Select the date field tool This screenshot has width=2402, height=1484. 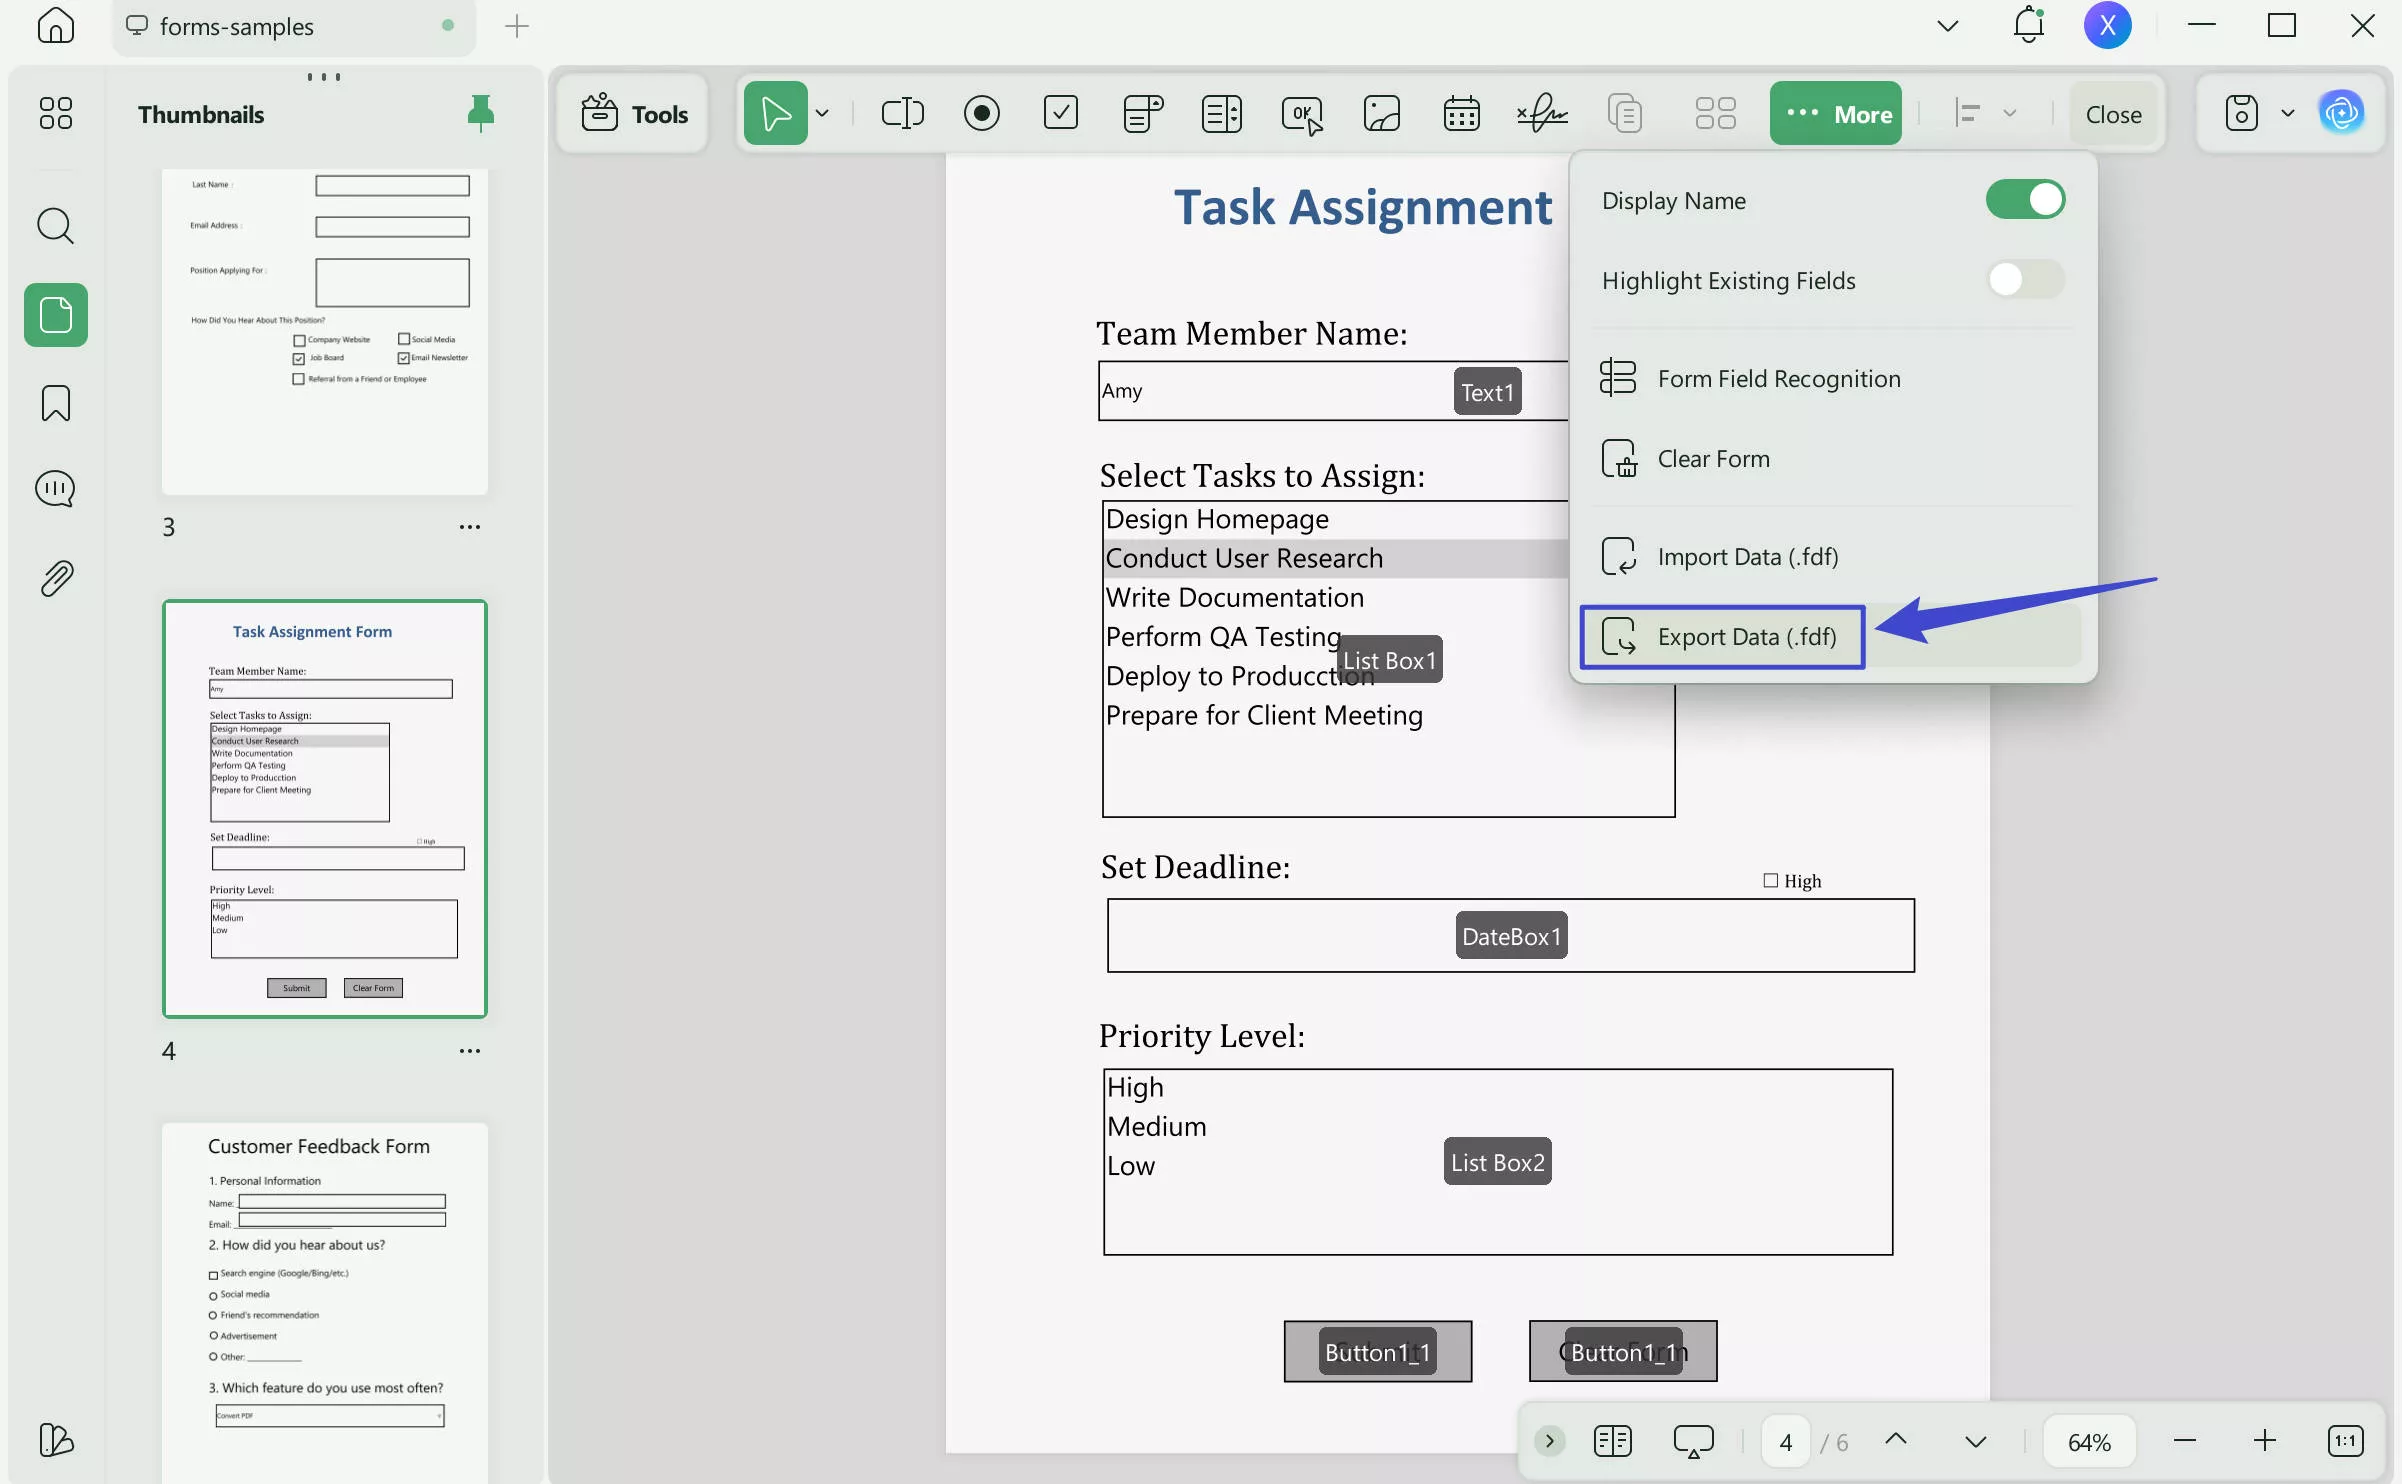tap(1461, 113)
